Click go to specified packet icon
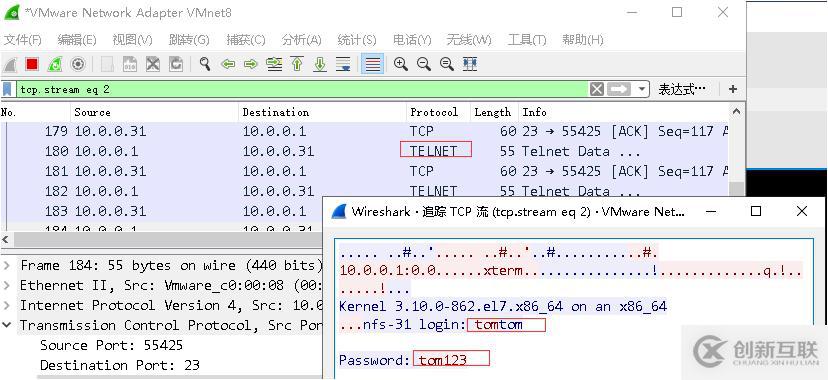The image size is (828, 380). 274,64
